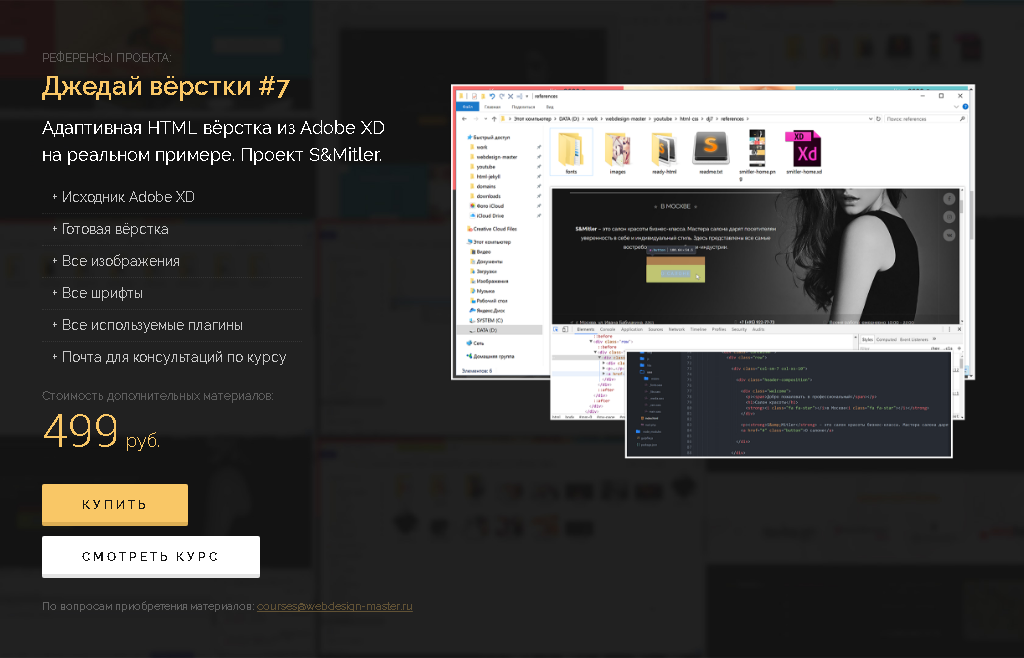
Task: Click the Файл ribbon tab in Explorer
Action: (468, 106)
